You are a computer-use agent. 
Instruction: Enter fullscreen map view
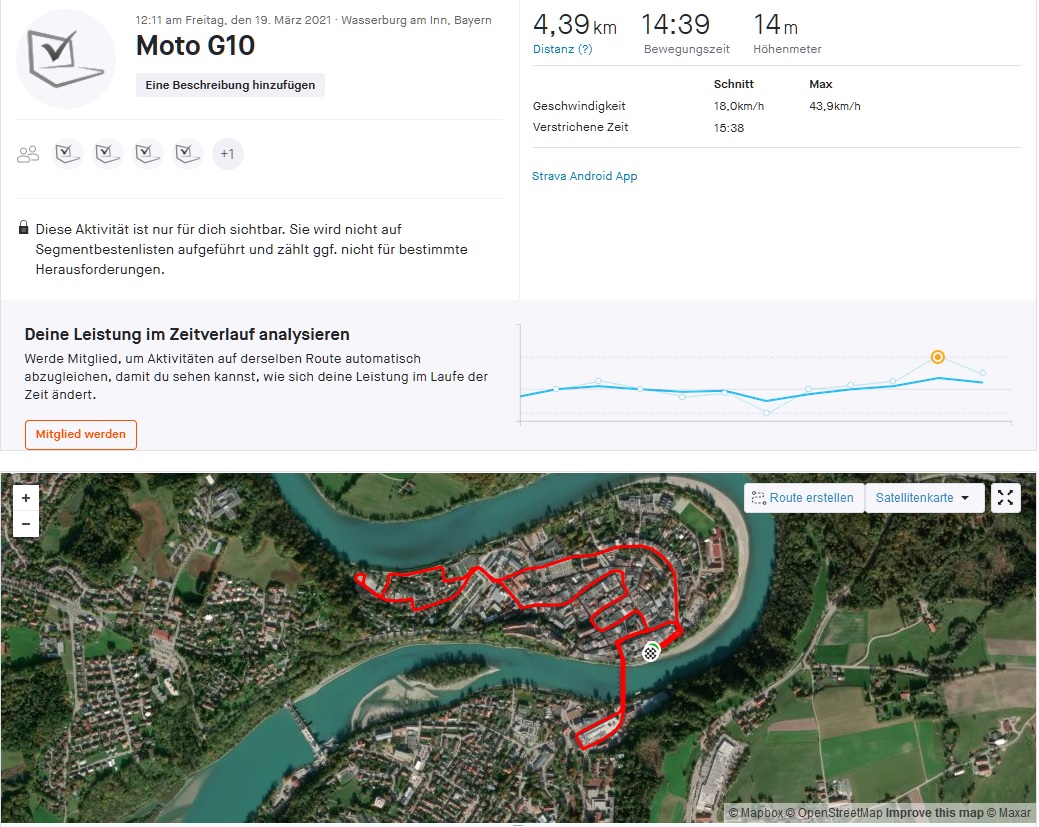click(1005, 498)
